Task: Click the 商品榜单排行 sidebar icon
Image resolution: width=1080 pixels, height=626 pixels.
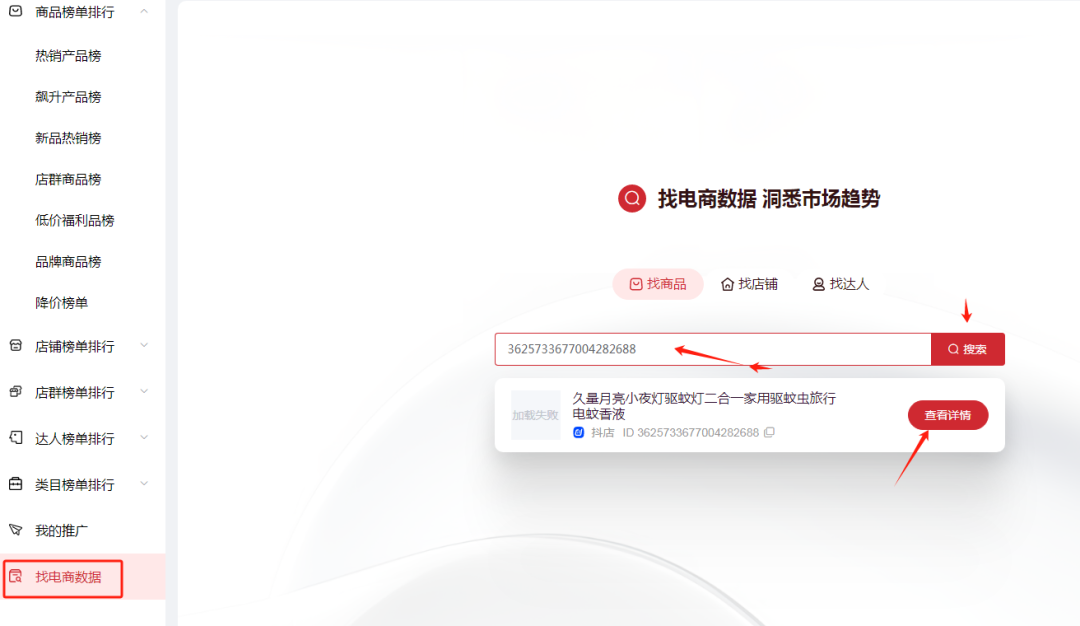Action: pos(15,11)
